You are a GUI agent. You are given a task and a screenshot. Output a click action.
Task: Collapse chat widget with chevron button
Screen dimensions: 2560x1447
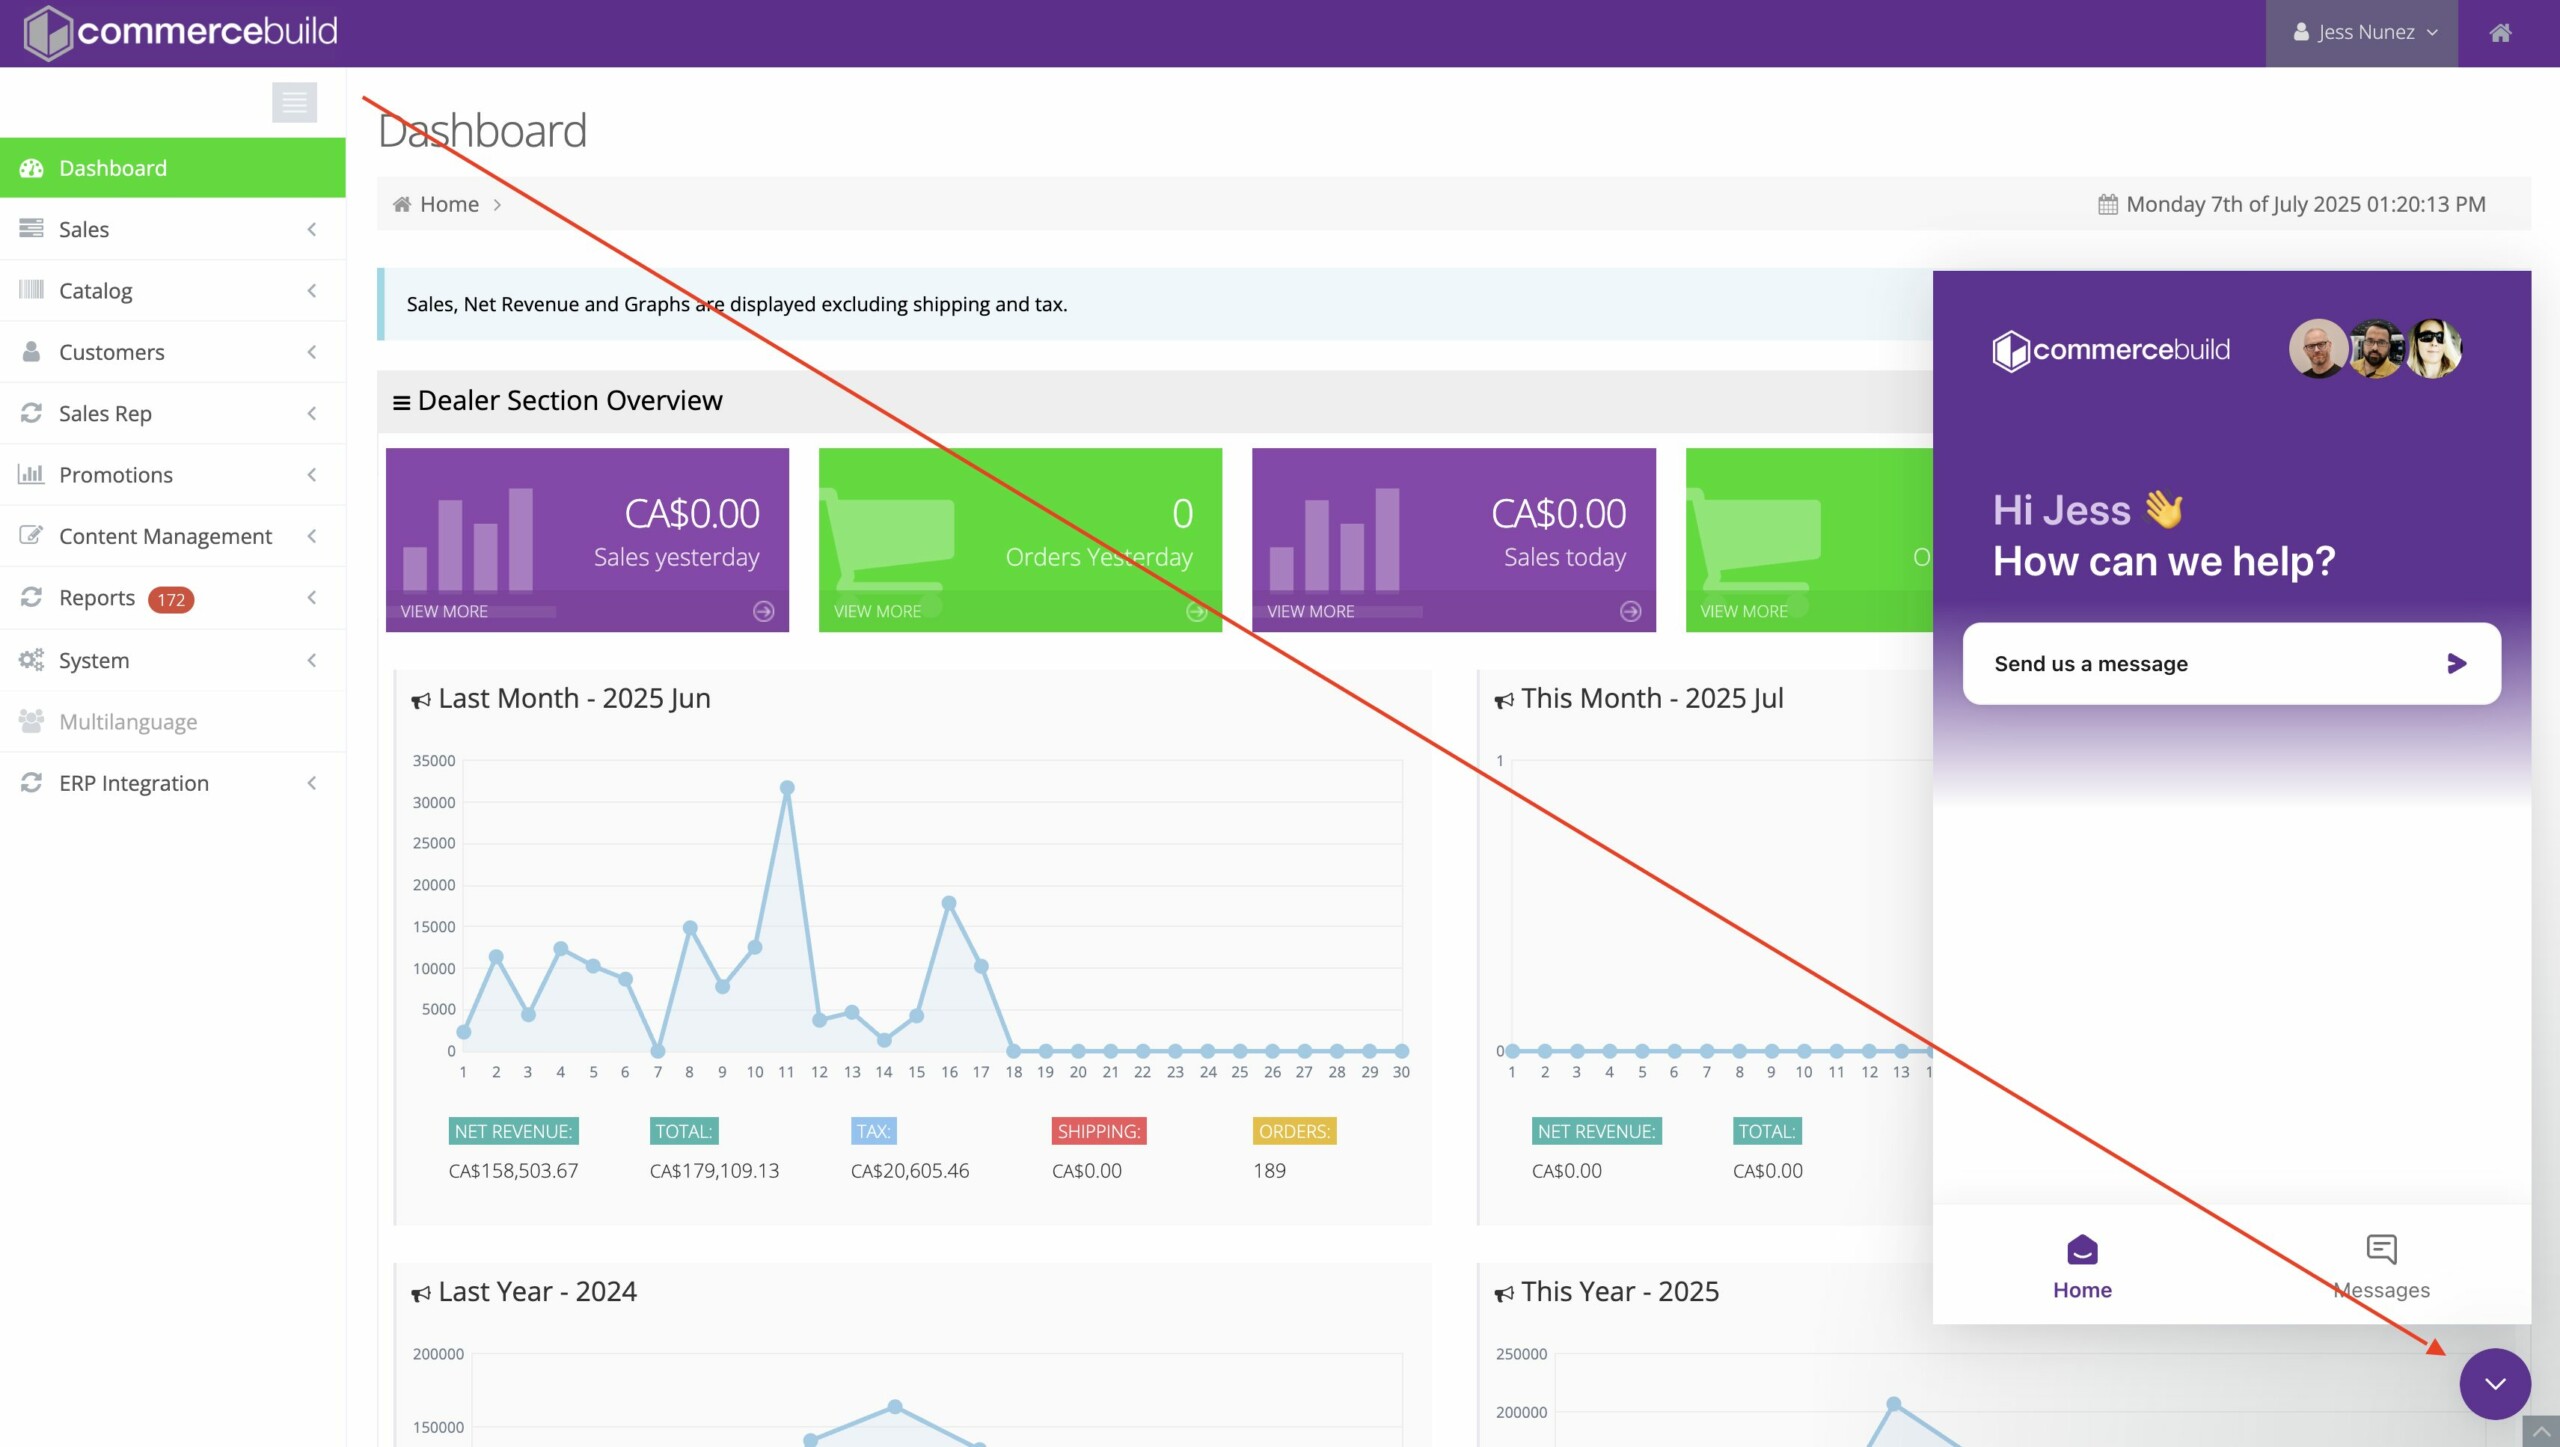click(x=2495, y=1384)
